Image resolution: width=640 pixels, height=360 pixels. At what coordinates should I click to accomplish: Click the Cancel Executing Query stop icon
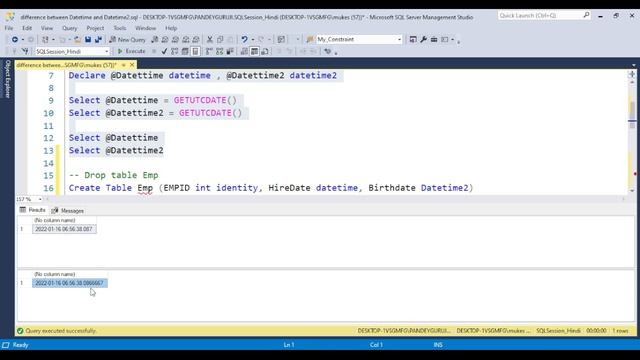tap(154, 51)
